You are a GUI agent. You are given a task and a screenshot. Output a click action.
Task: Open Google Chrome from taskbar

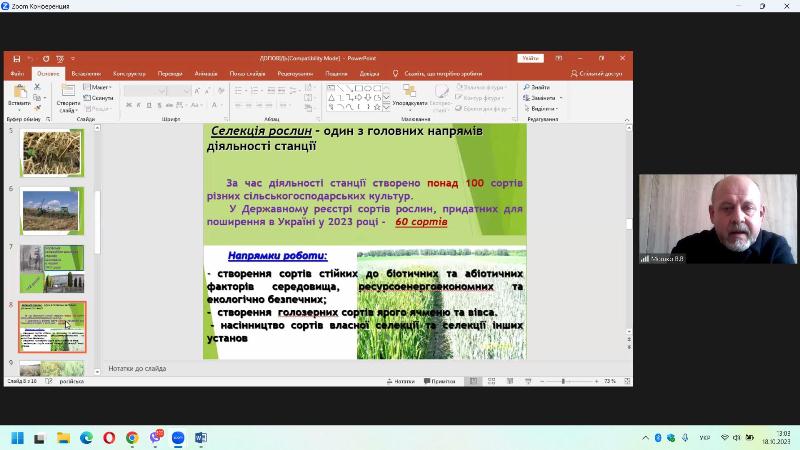pyautogui.click(x=132, y=438)
